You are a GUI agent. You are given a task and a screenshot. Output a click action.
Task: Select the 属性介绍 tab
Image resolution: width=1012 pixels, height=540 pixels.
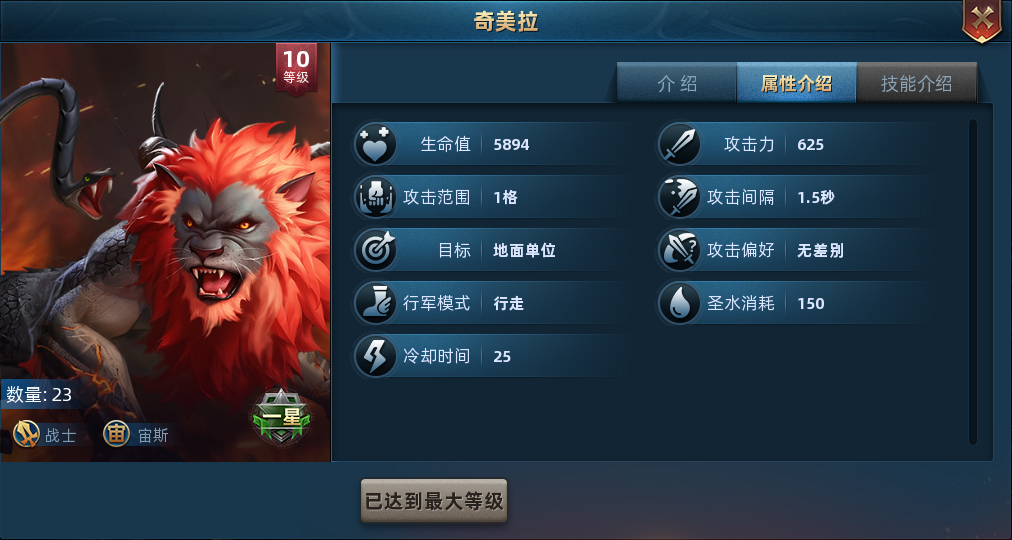click(796, 83)
